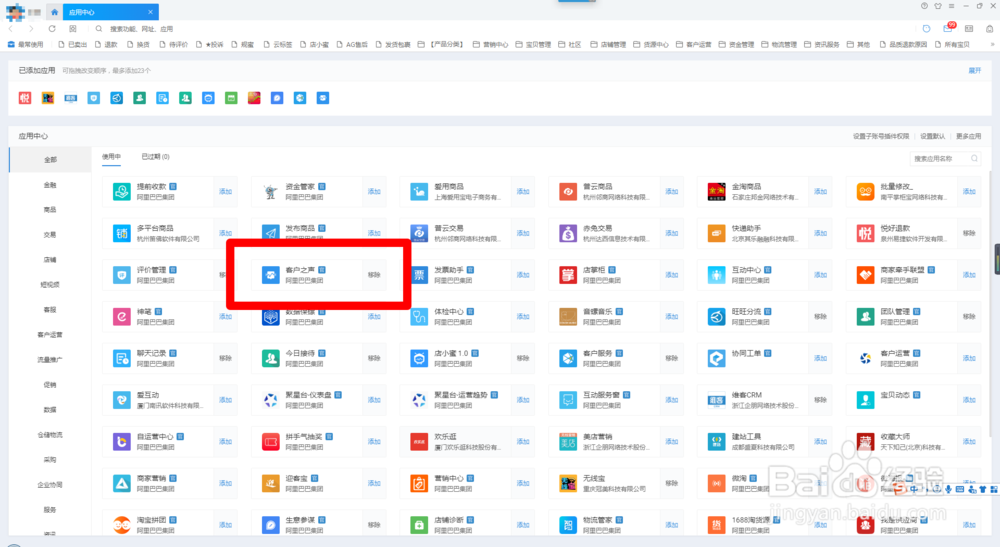Expand the 店铺管理 bookmark folder
The width and height of the screenshot is (1000, 547).
tap(608, 45)
